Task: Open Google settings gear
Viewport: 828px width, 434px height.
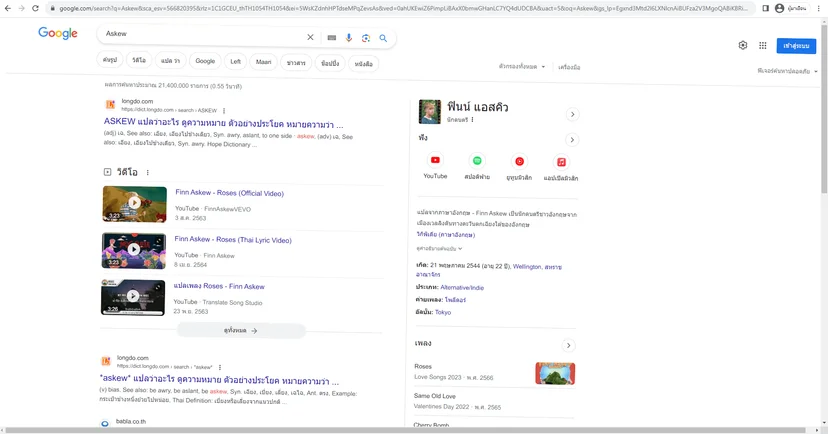Action: 743,45
